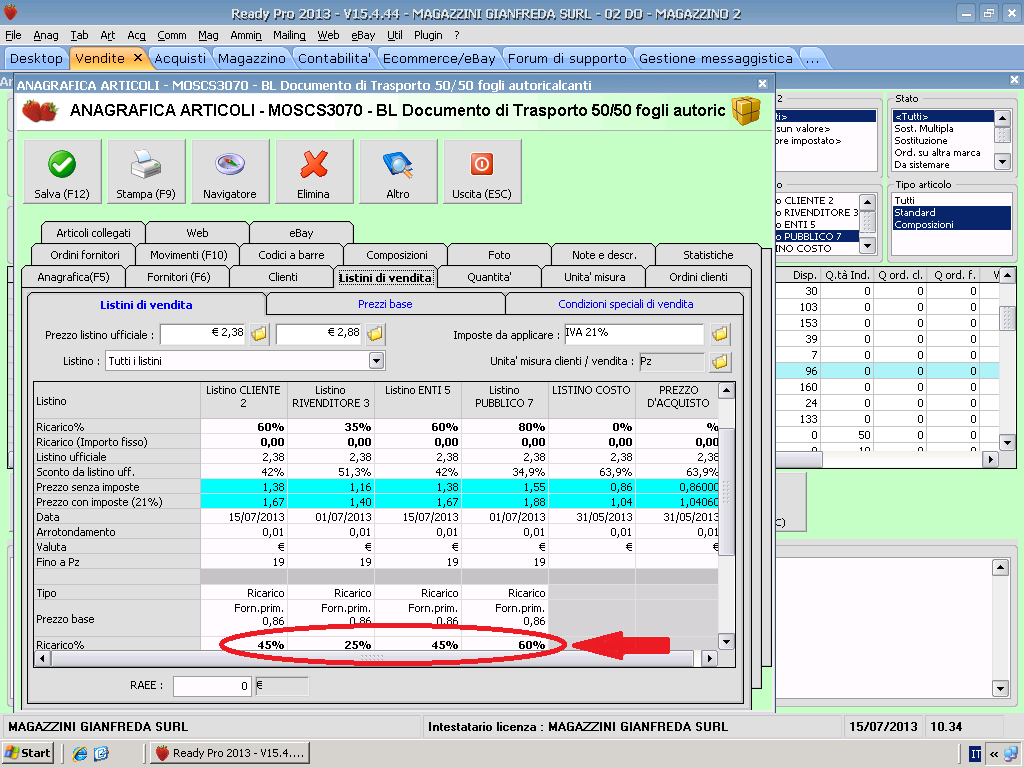Screen dimensions: 1024x768
Task: Click folder icon beside the € 2,38 price field
Action: point(259,334)
